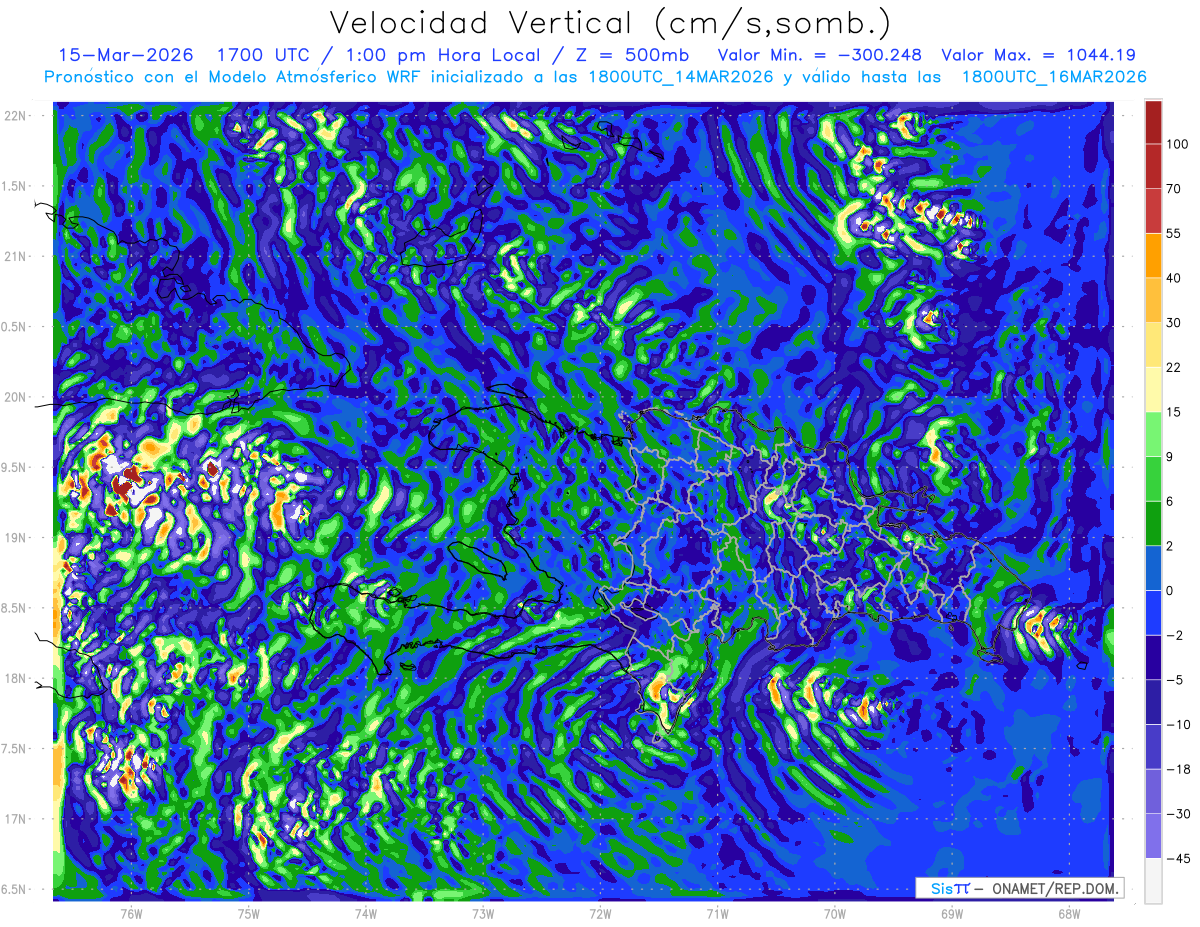Screen dimensions: 1200x927
Task: Pick the pale yellow swatch between 22 and 15
Action: tap(1153, 389)
